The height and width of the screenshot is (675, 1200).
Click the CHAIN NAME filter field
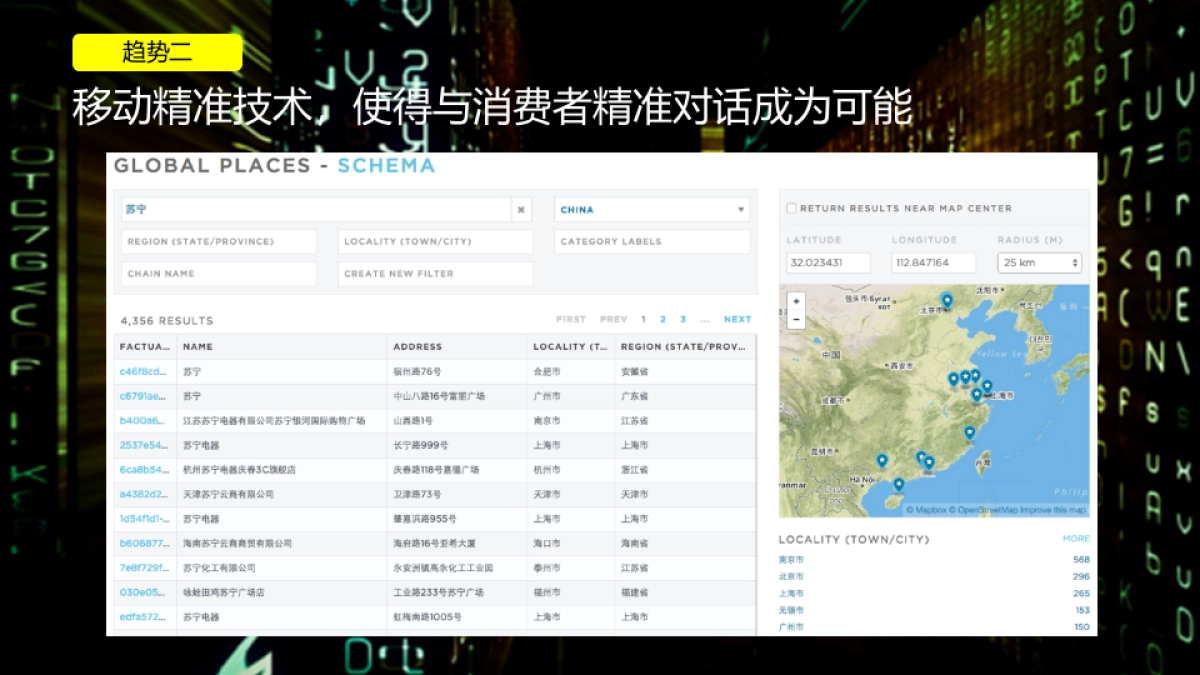point(219,273)
